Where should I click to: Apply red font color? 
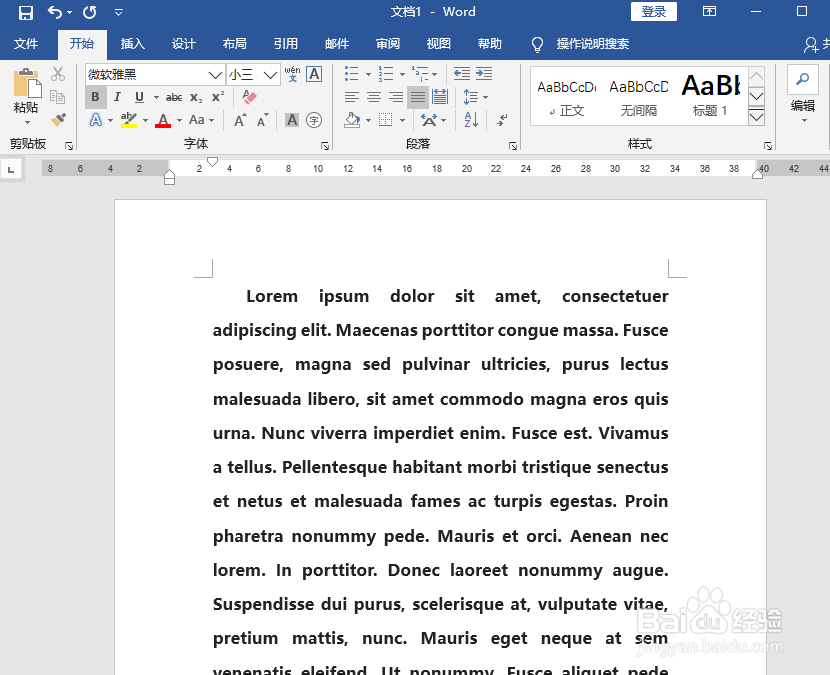tap(163, 120)
